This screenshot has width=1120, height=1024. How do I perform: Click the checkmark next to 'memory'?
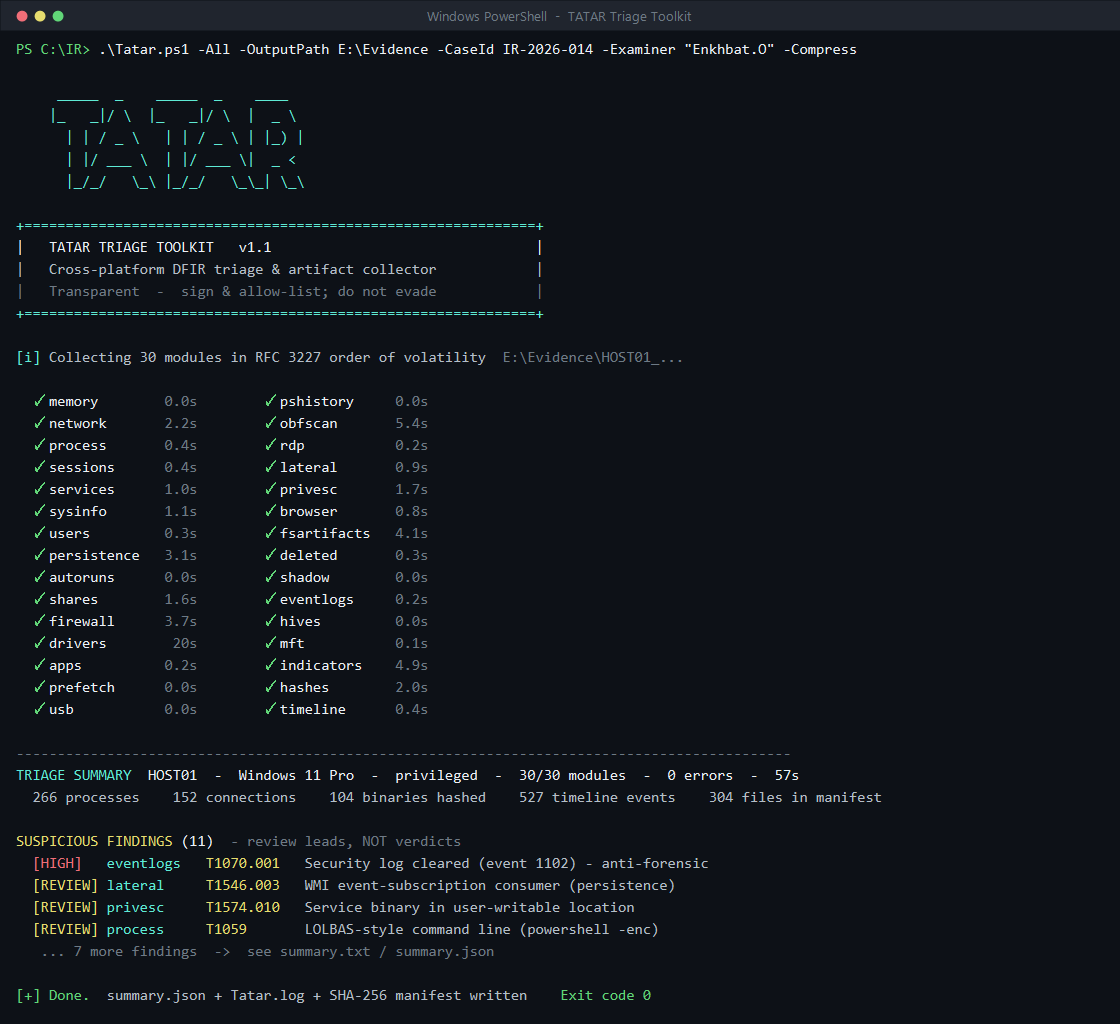coord(39,401)
